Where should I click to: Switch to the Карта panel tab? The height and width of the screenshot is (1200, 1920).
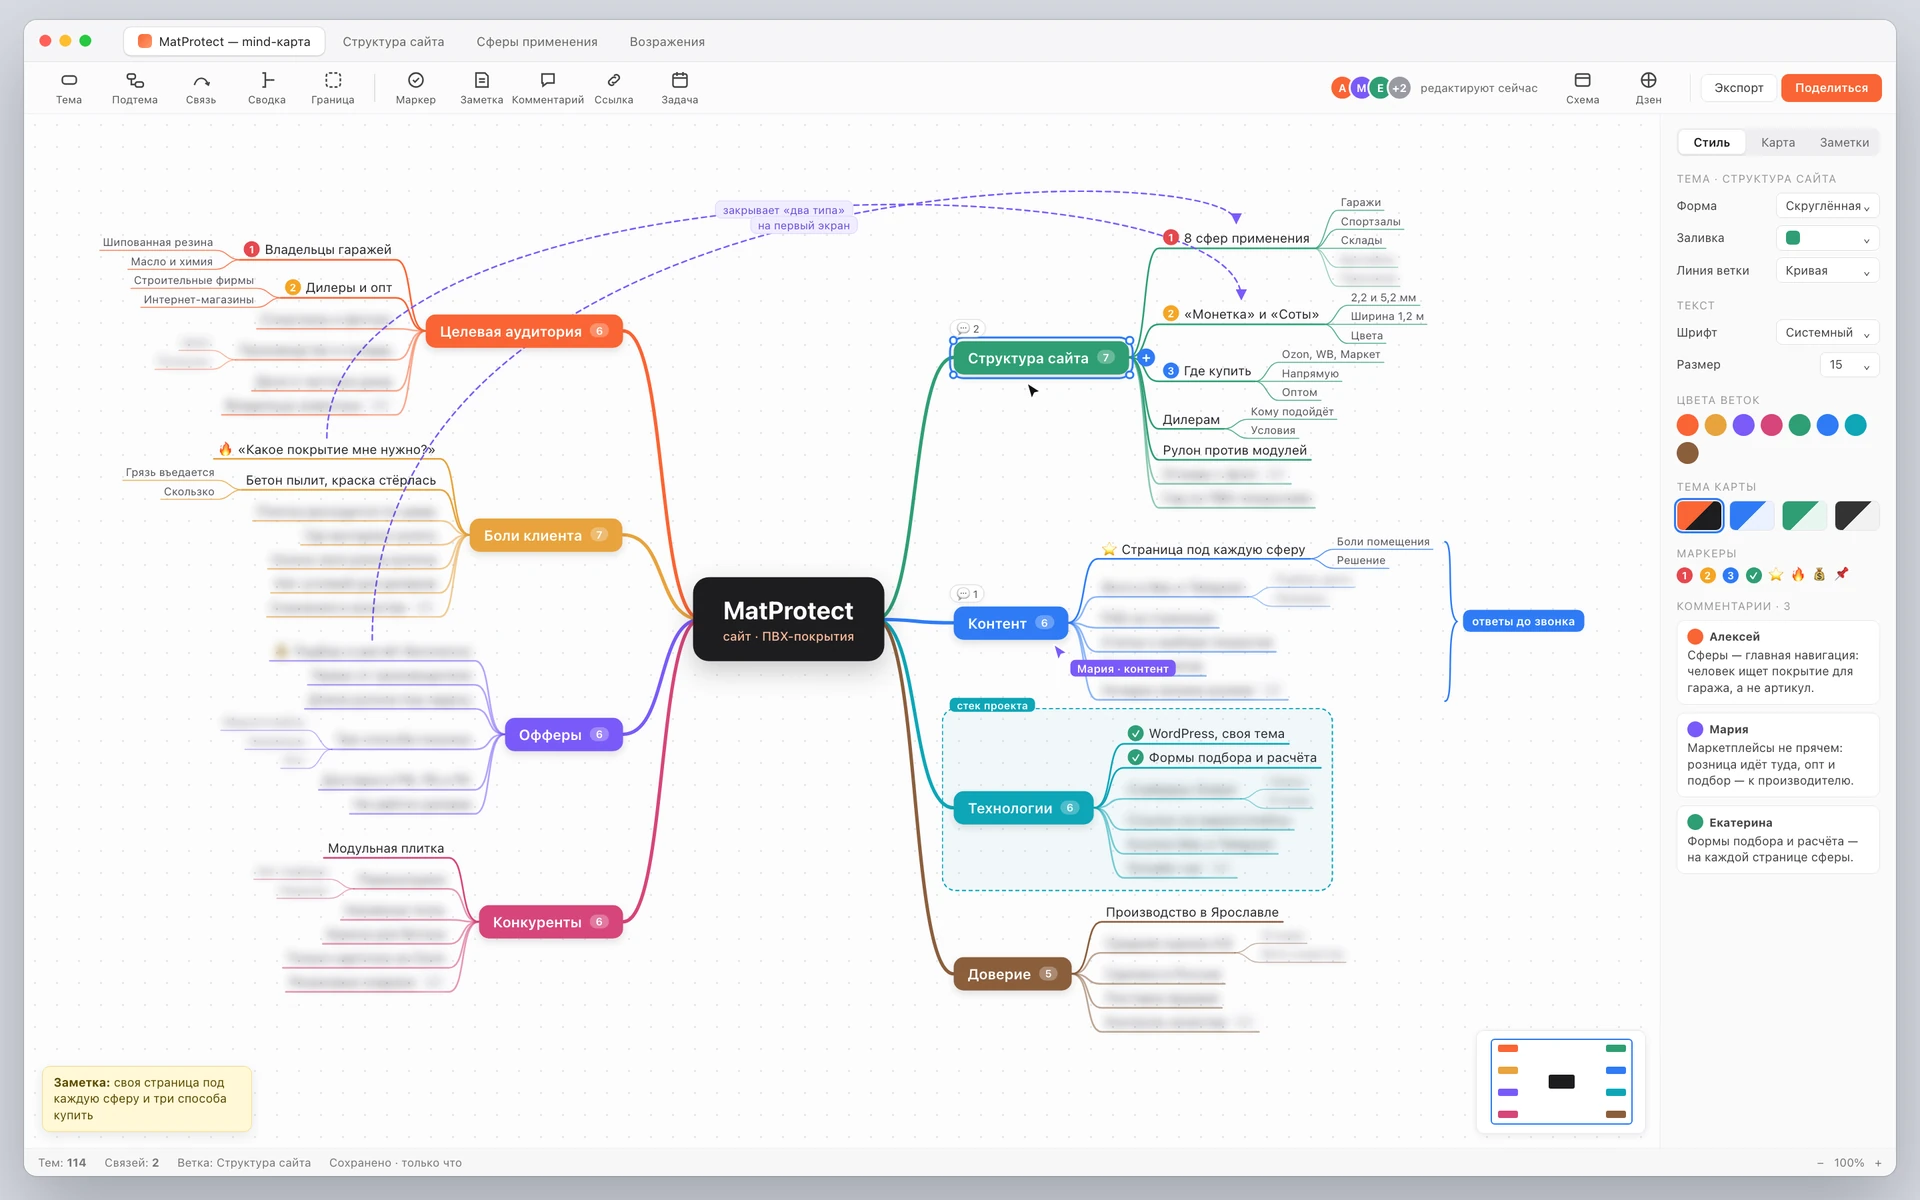coord(1778,142)
